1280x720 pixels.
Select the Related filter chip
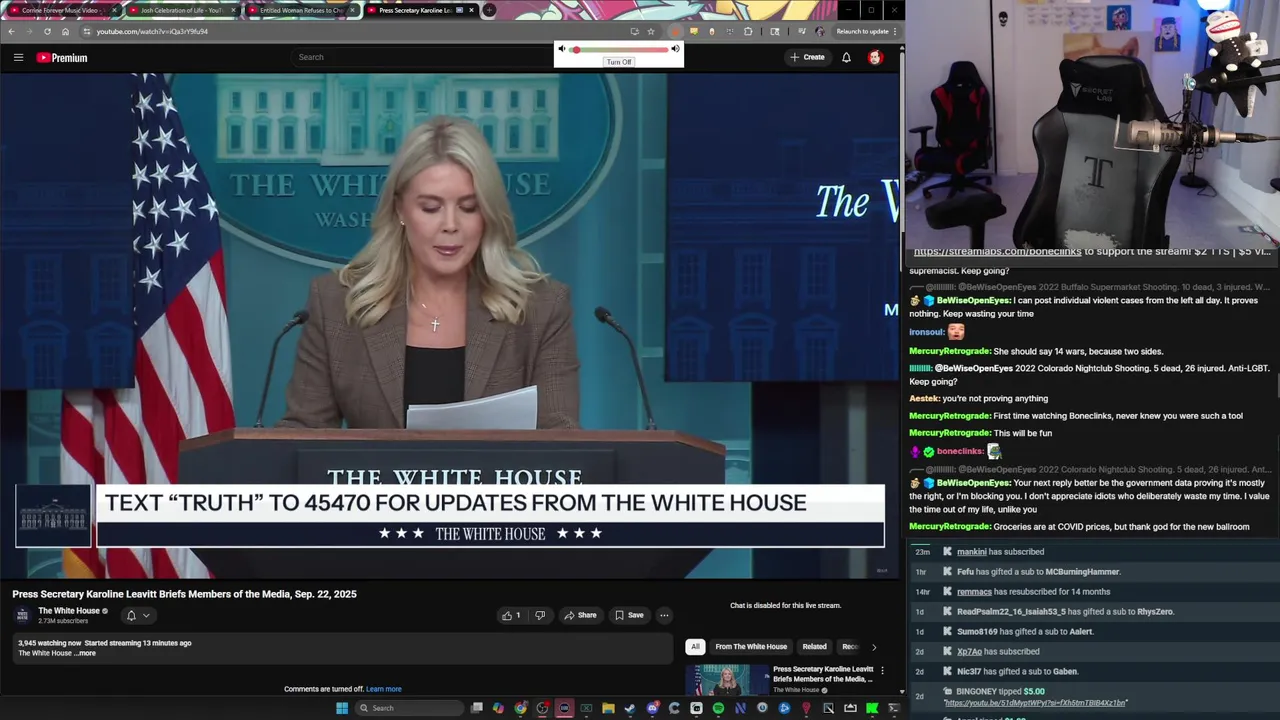[x=814, y=646]
